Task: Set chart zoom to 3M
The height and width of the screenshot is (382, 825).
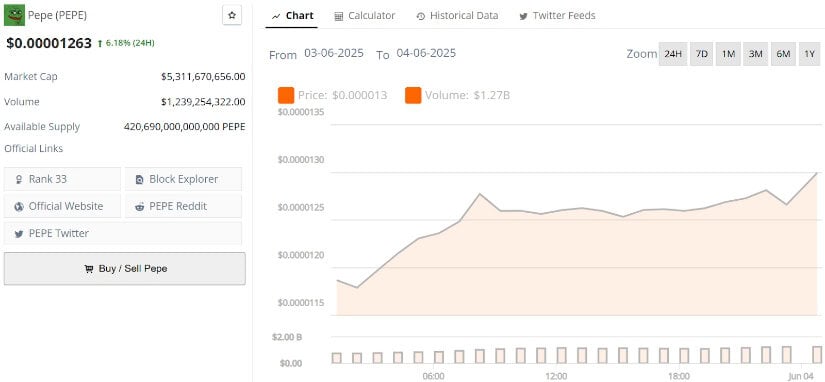Action: pyautogui.click(x=756, y=54)
